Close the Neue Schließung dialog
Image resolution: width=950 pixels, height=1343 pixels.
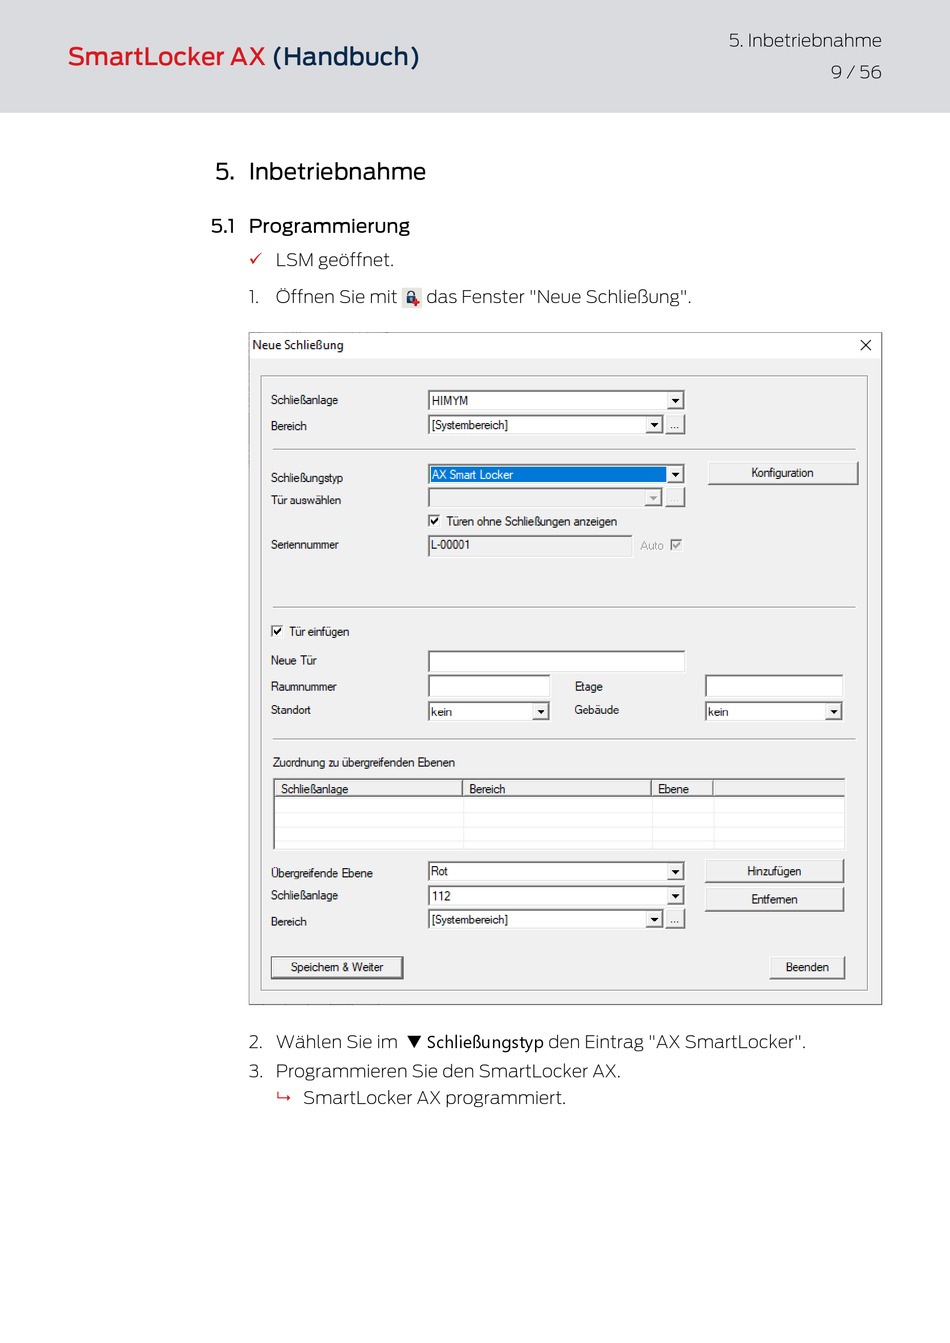(866, 345)
